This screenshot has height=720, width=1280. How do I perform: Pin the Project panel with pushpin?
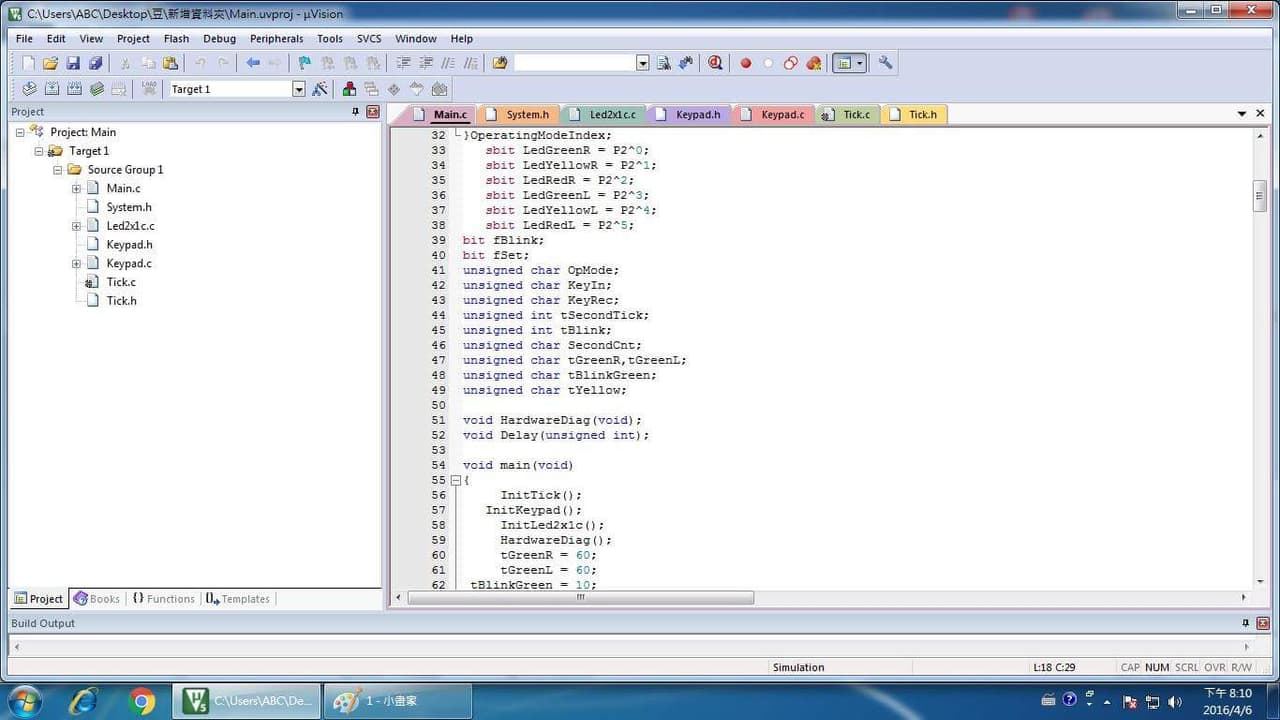click(x=355, y=112)
